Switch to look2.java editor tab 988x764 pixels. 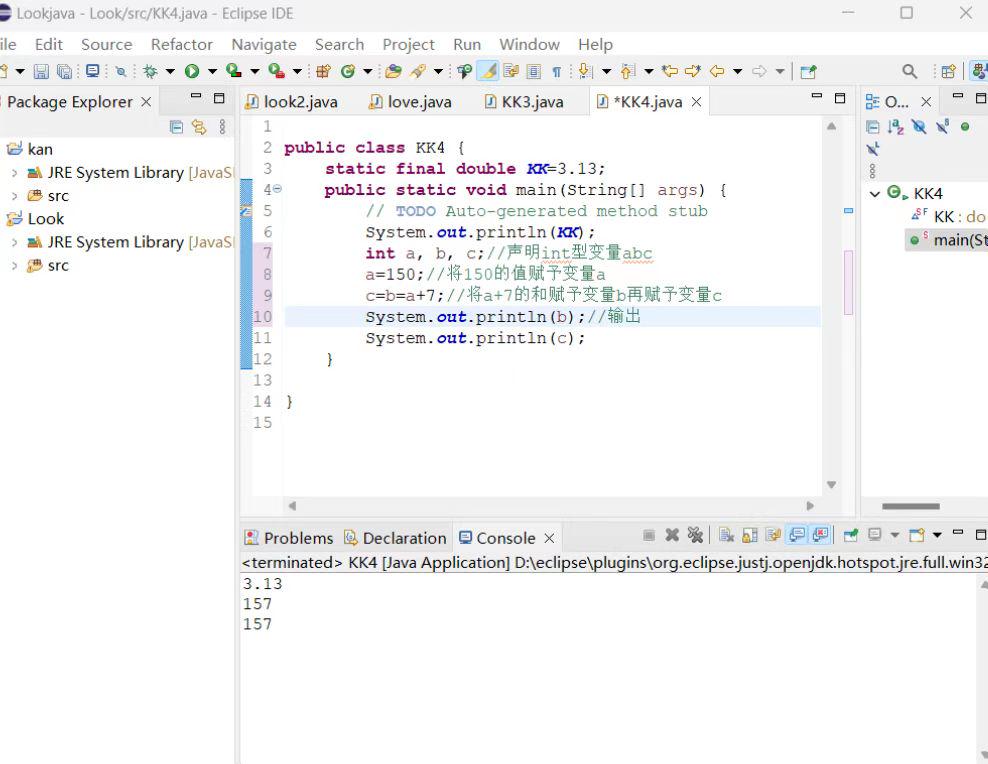[x=292, y=102]
